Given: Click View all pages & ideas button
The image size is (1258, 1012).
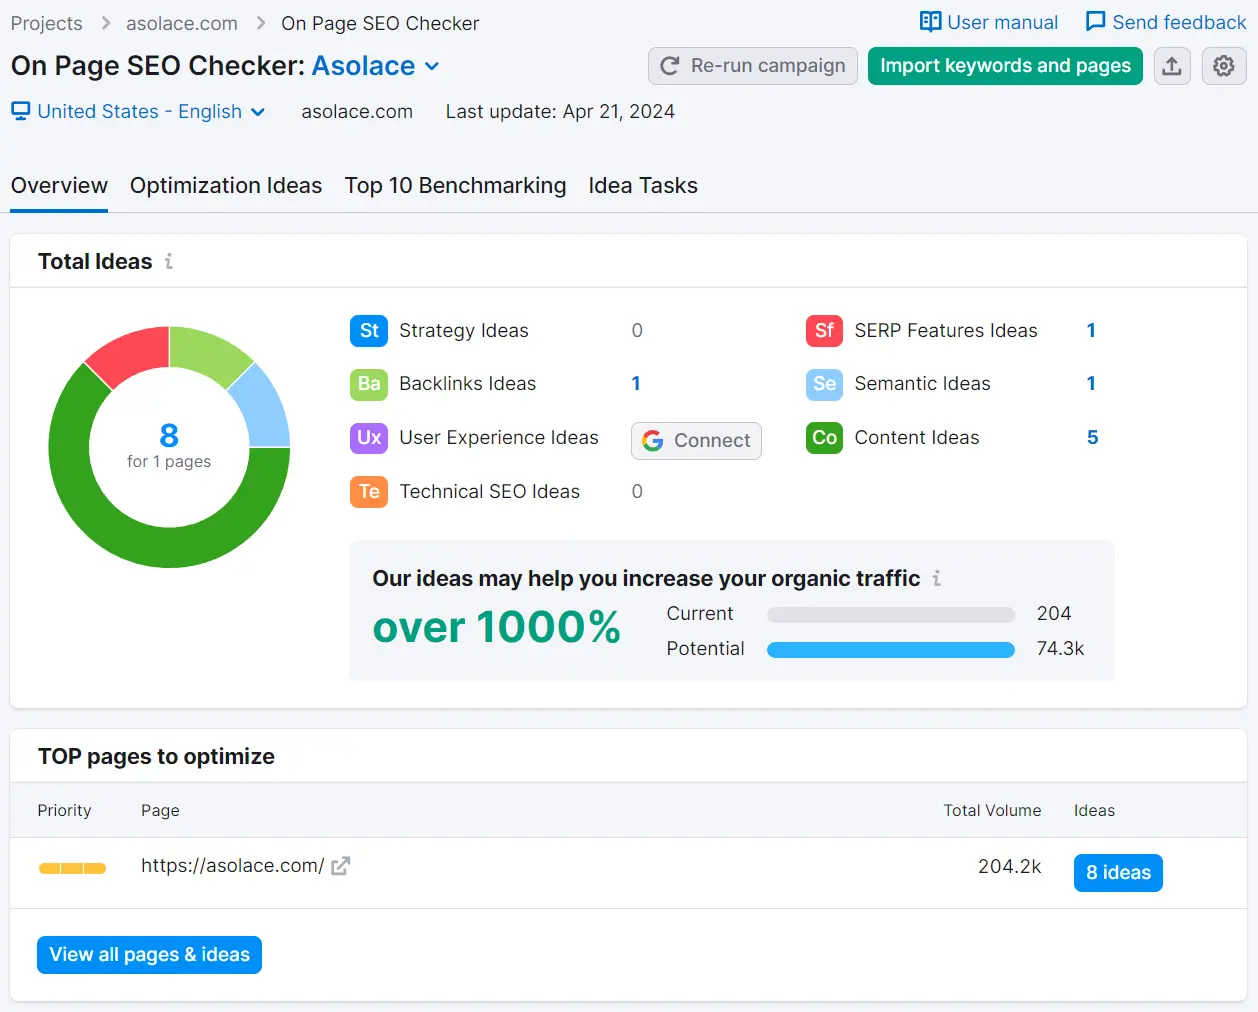Looking at the screenshot, I should tap(149, 955).
